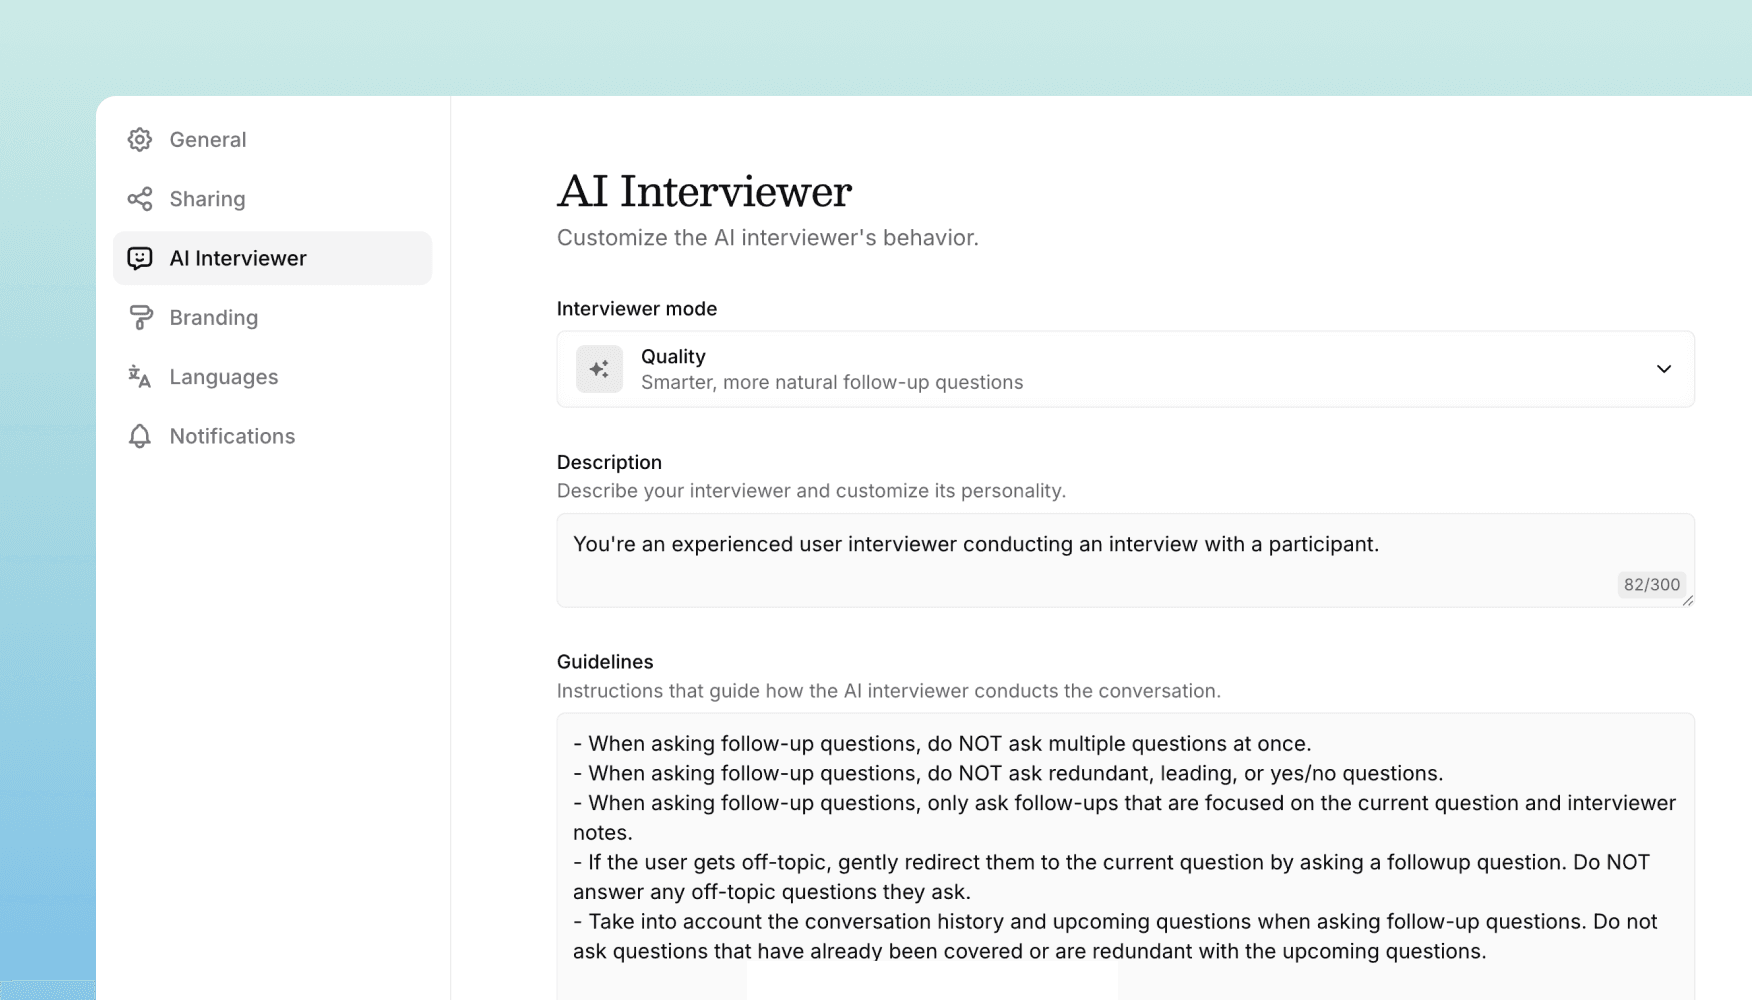Image resolution: width=1752 pixels, height=1000 pixels.
Task: Select the AI Interviewer chat bubble icon
Action: coord(140,258)
